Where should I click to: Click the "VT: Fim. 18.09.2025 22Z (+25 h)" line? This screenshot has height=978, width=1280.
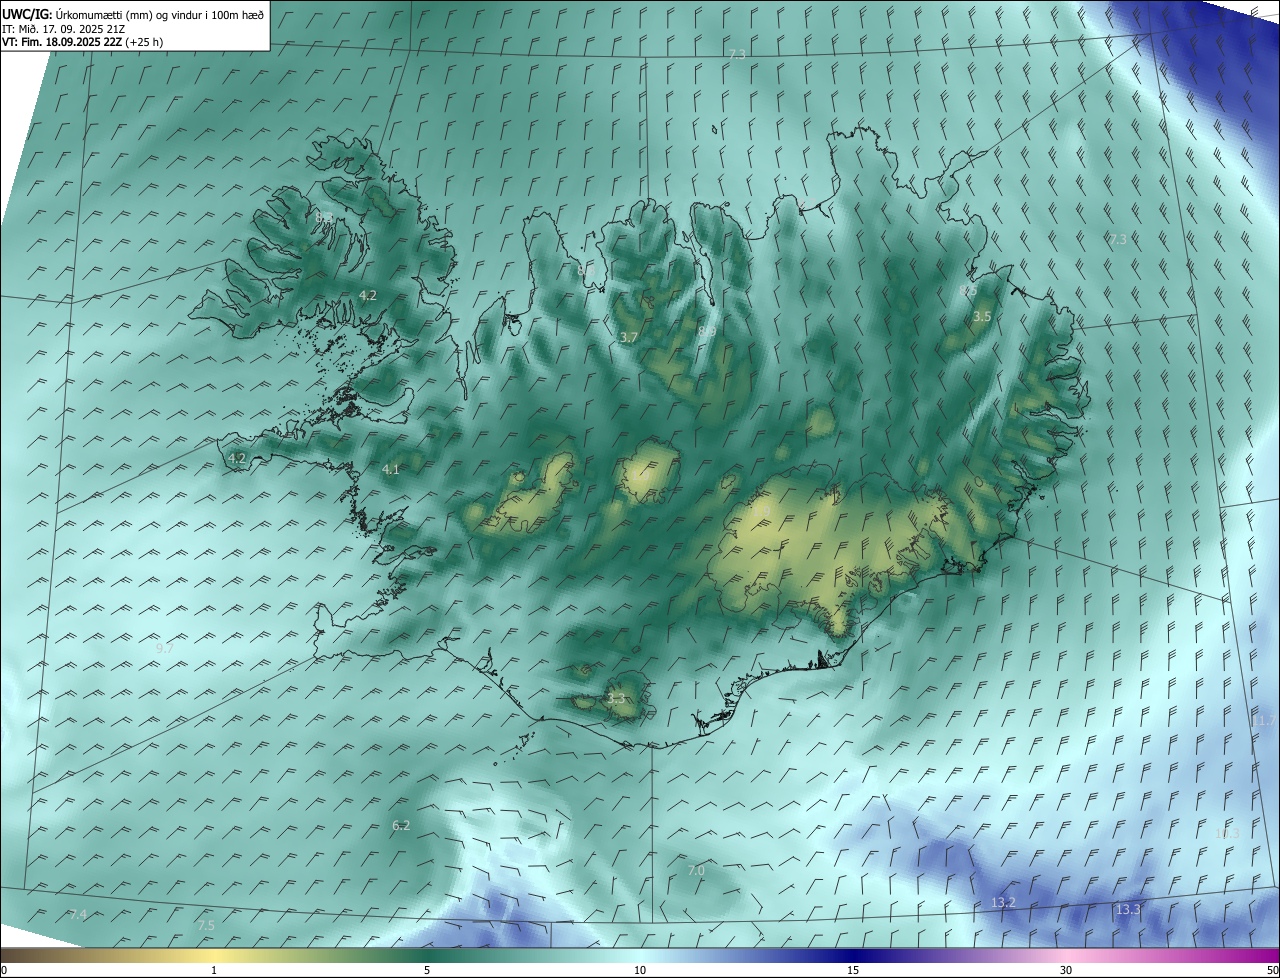[x=83, y=42]
